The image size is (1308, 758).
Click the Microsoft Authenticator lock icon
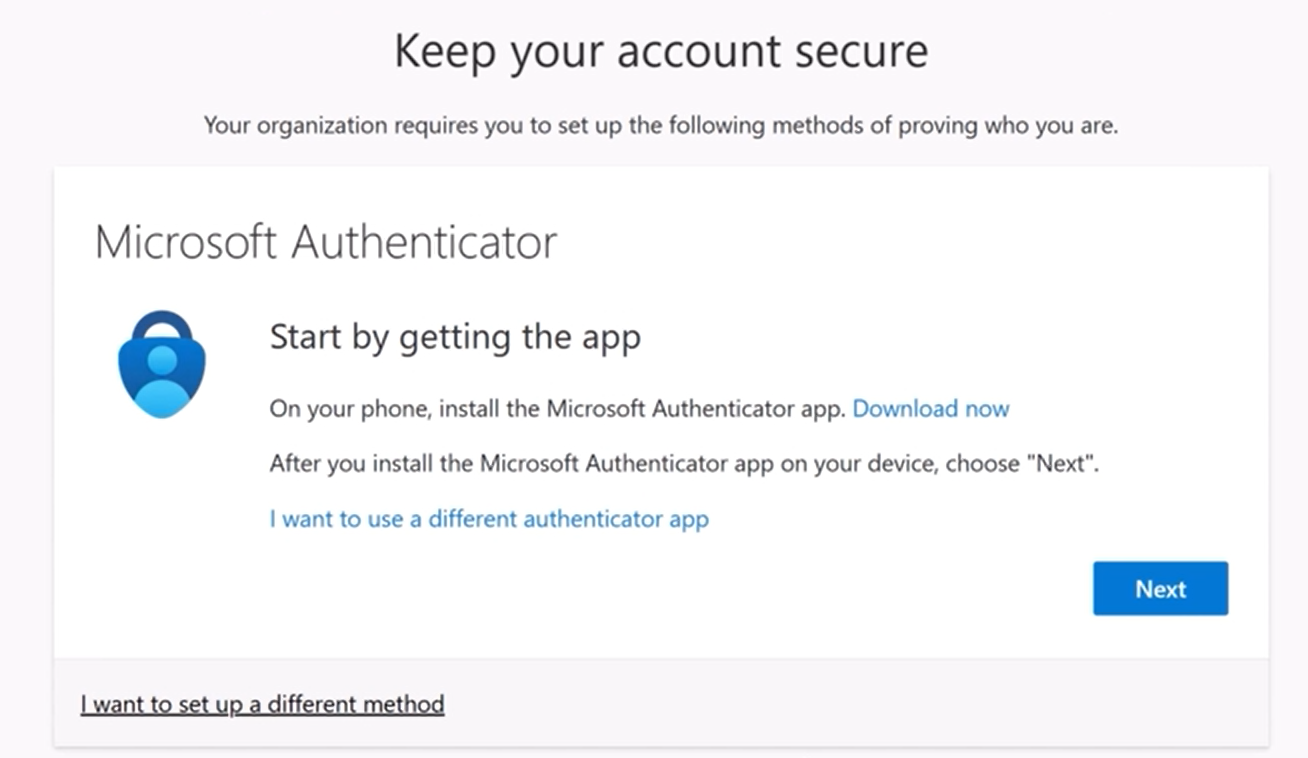click(x=161, y=363)
